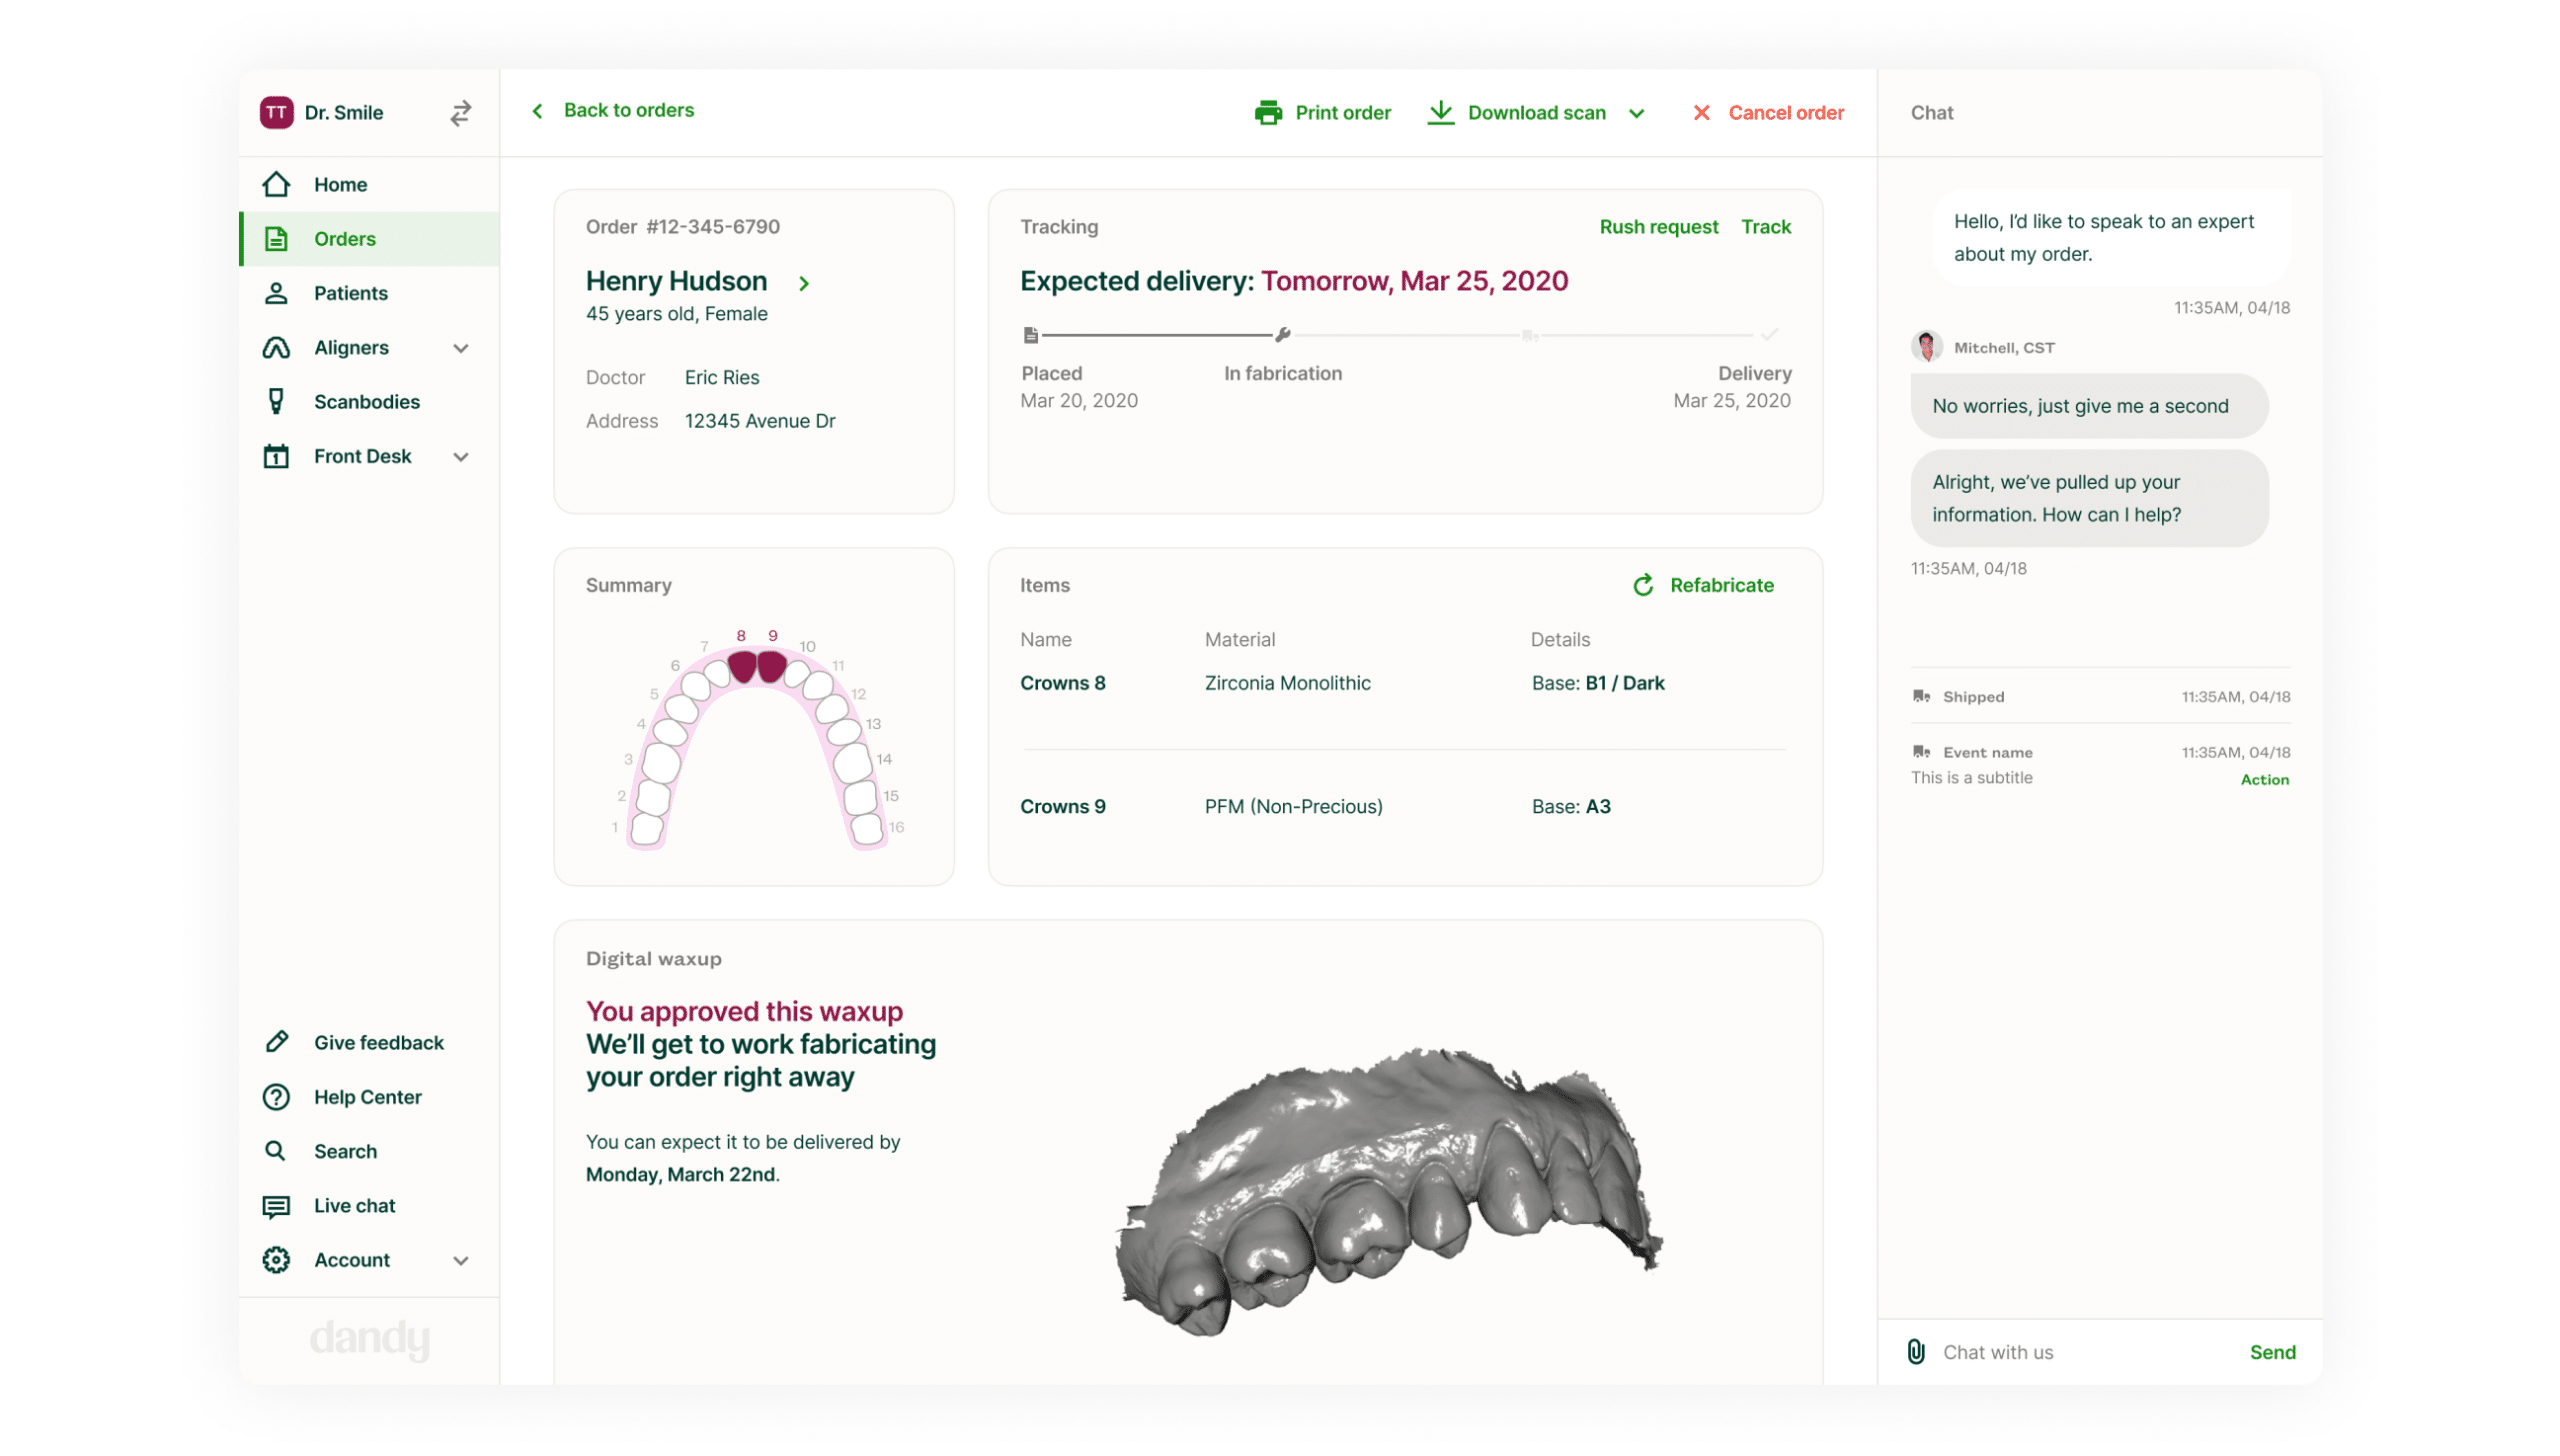Select the Orders icon in the sidebar

pos(276,238)
